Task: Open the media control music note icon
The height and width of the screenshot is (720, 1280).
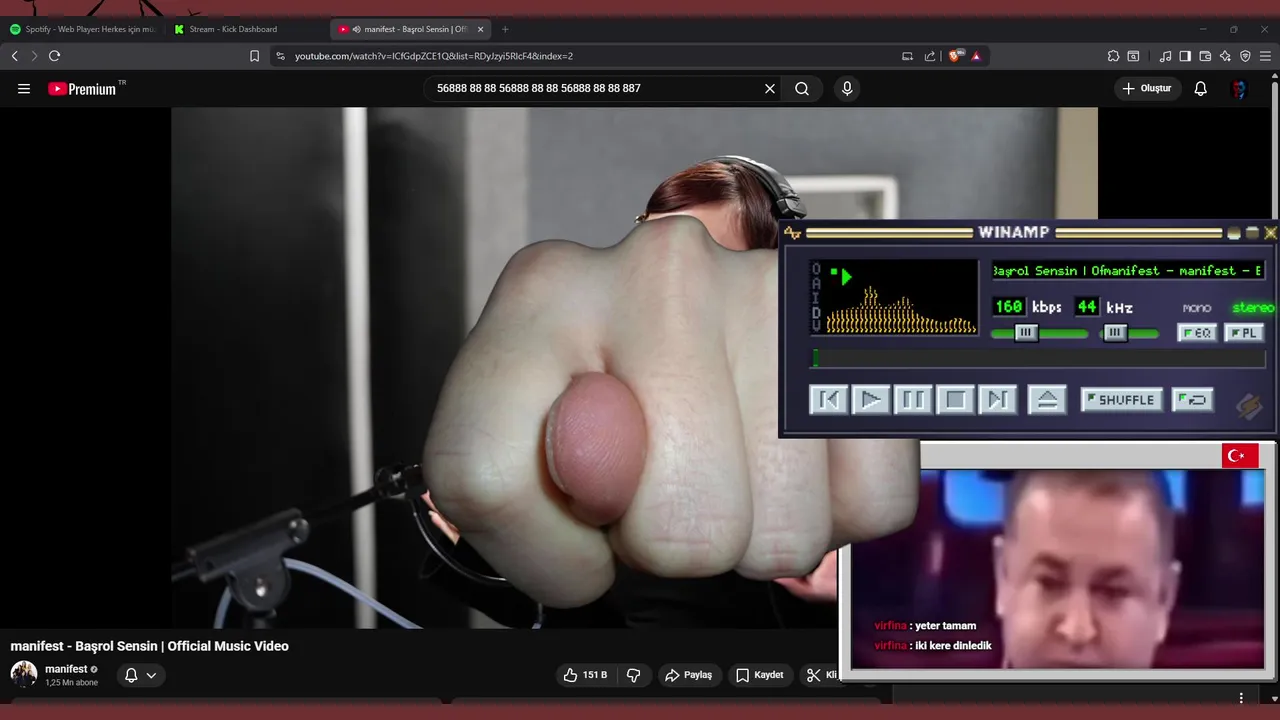Action: 1165,56
